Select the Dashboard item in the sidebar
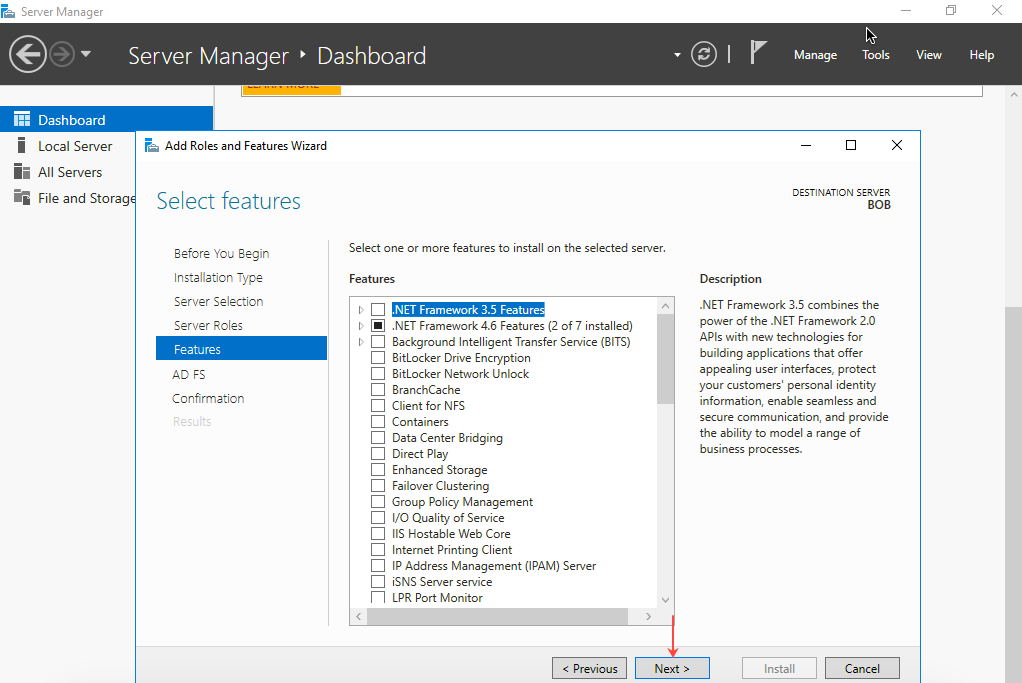The image size is (1022, 683). [x=106, y=119]
